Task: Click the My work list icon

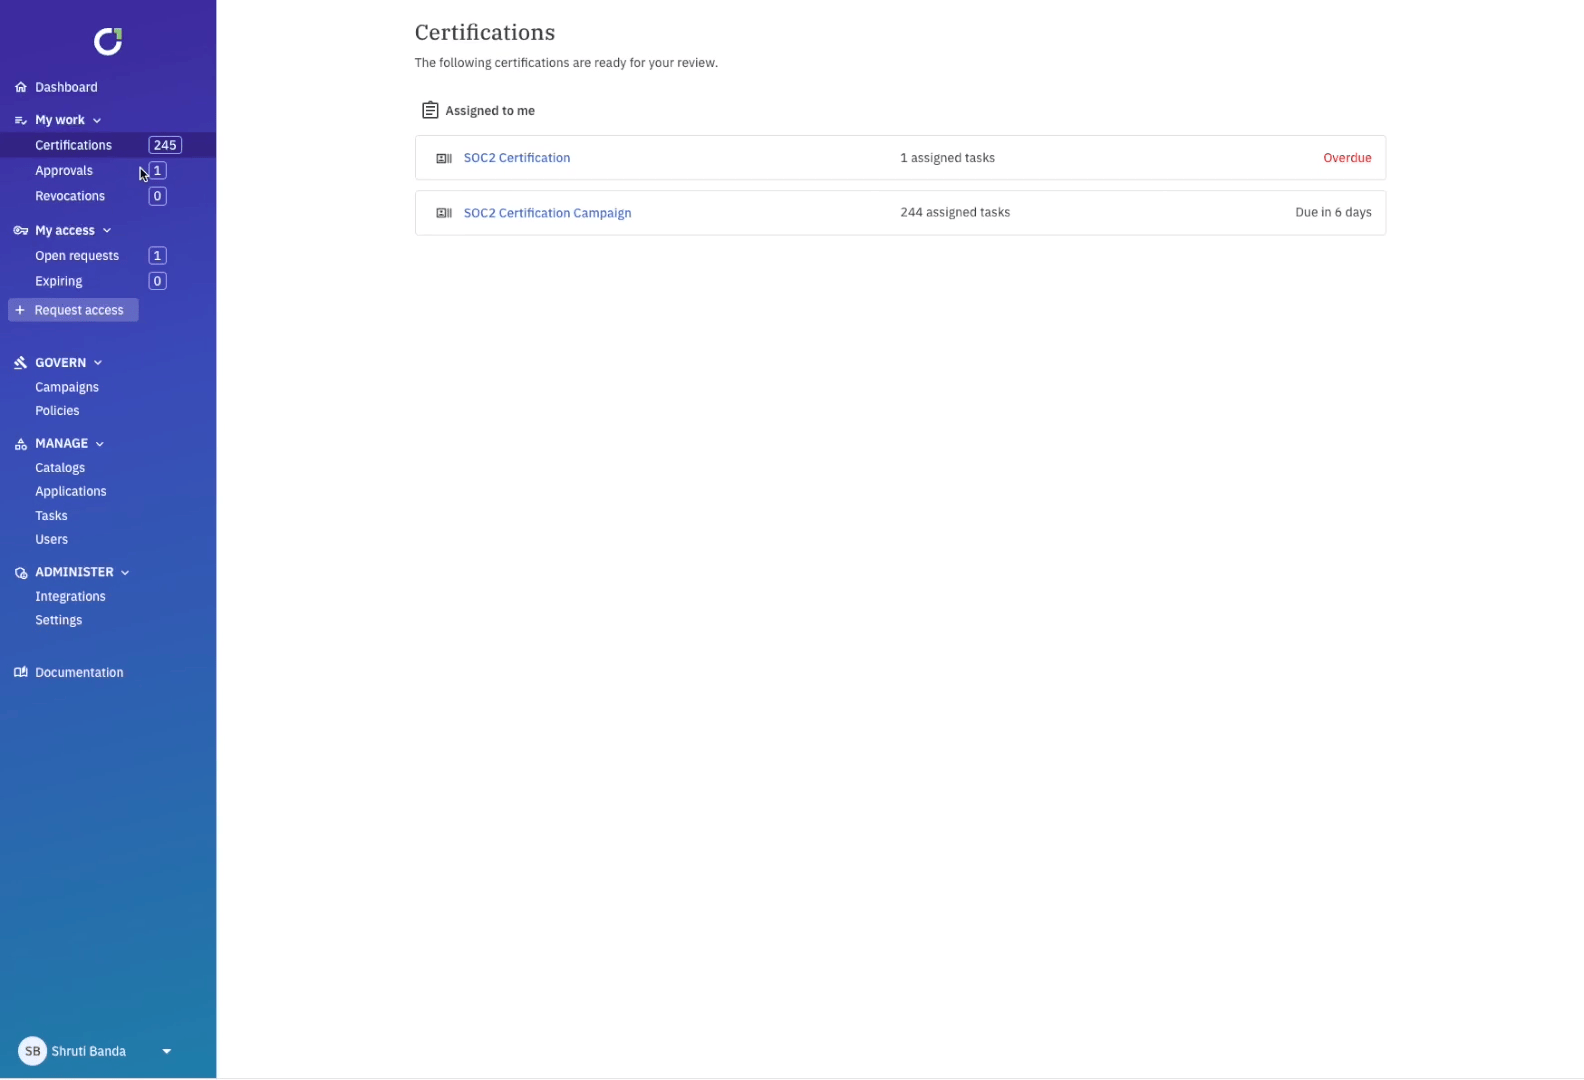Action: click(20, 120)
